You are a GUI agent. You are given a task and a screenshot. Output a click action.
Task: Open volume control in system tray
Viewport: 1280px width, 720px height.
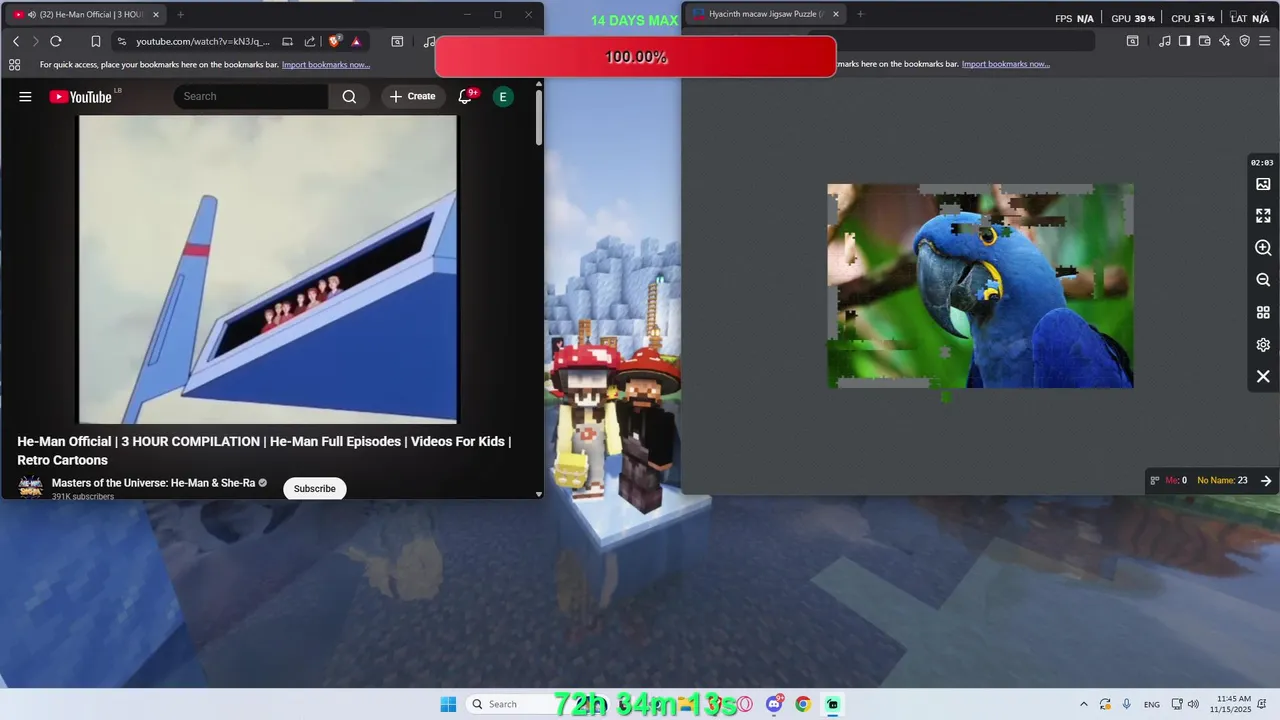click(1193, 704)
